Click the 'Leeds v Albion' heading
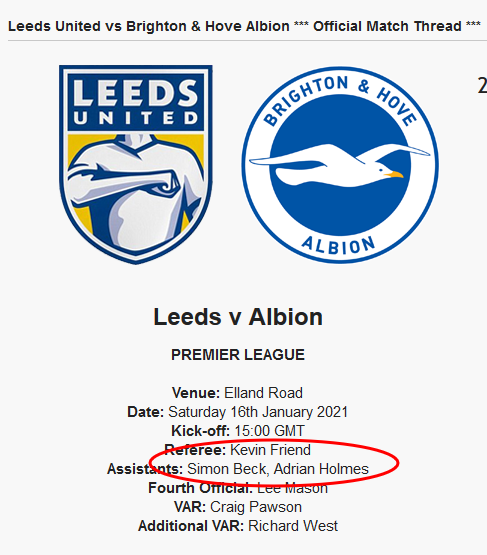This screenshot has width=487, height=555. pyautogui.click(x=238, y=317)
